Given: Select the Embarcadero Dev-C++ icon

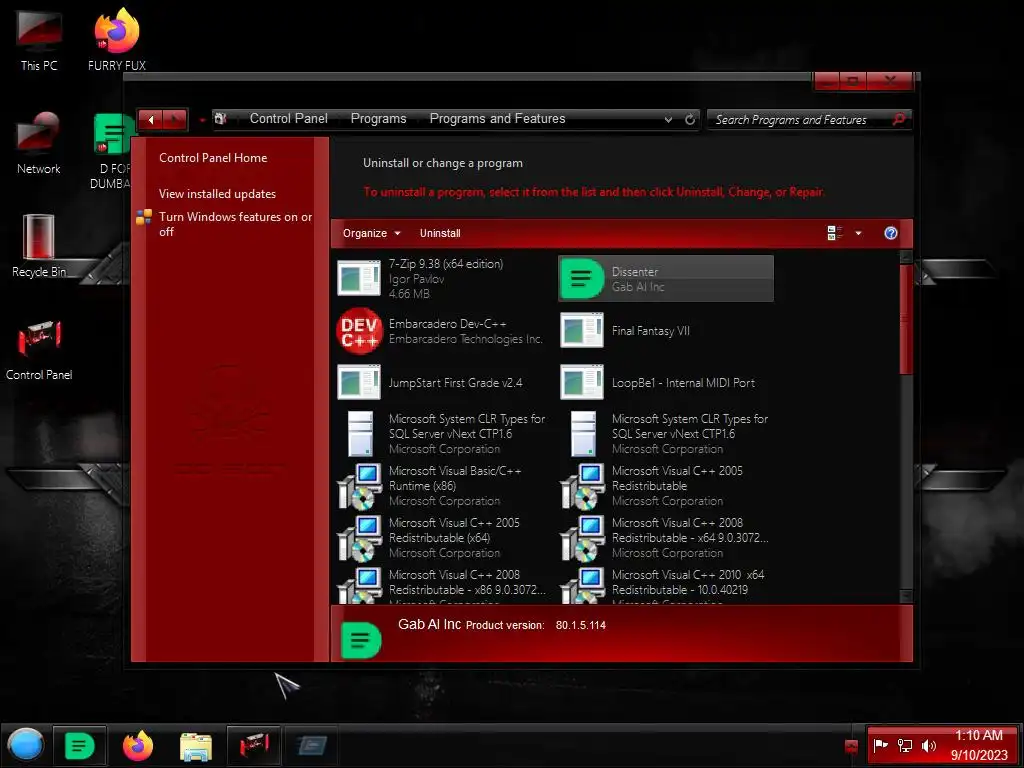Looking at the screenshot, I should click(359, 330).
